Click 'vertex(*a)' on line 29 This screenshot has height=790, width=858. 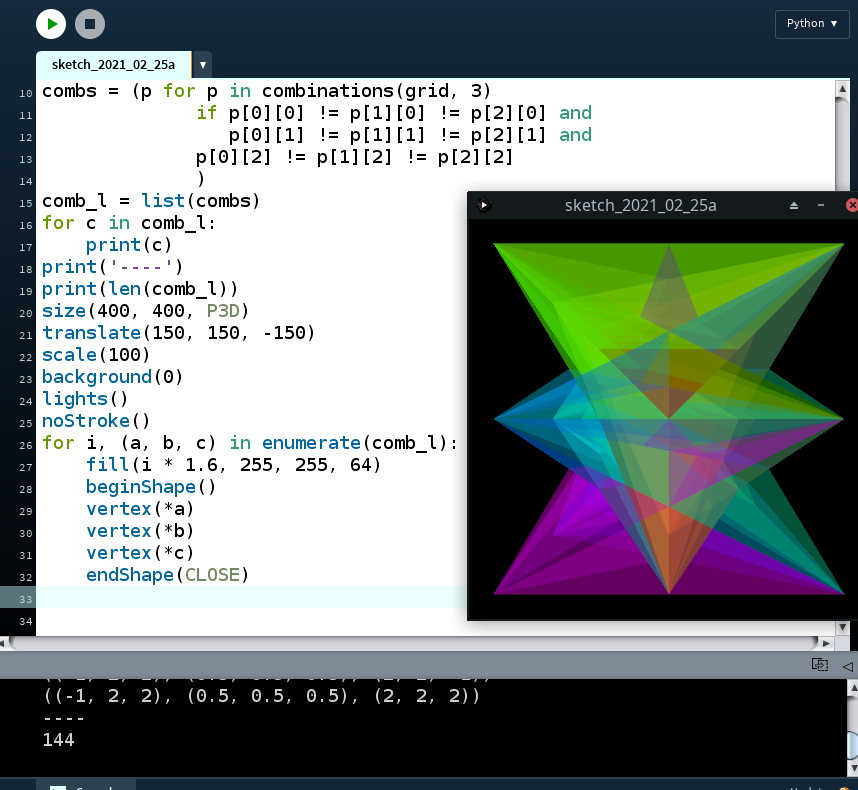140,509
